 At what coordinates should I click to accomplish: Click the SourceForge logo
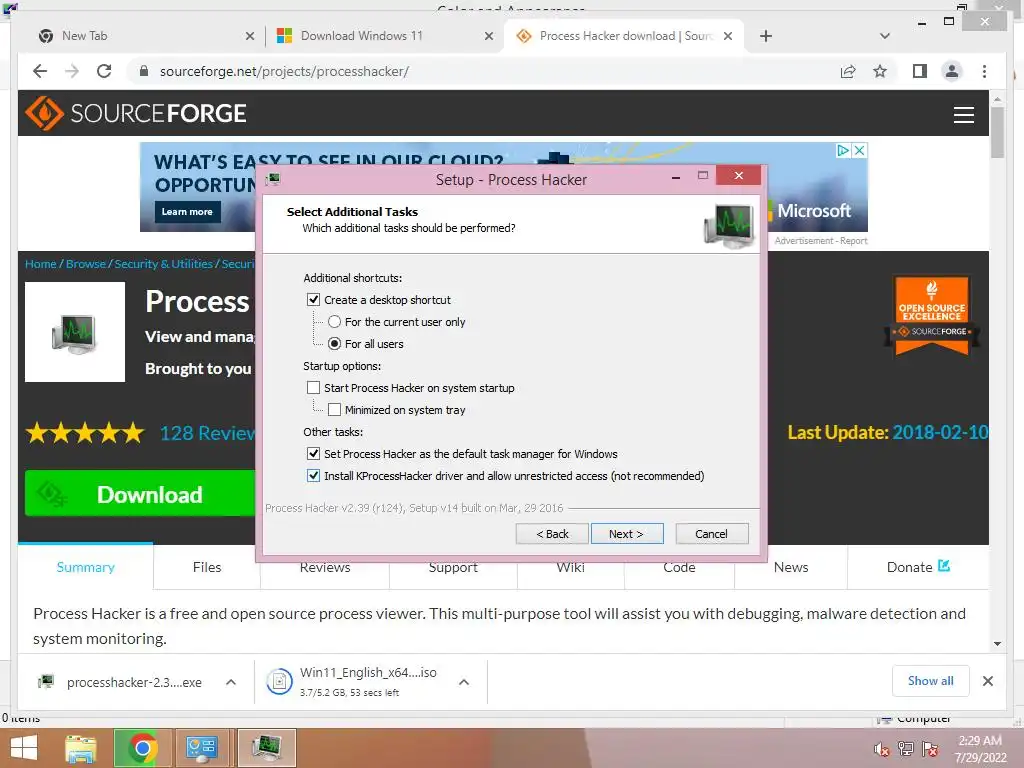coord(136,113)
